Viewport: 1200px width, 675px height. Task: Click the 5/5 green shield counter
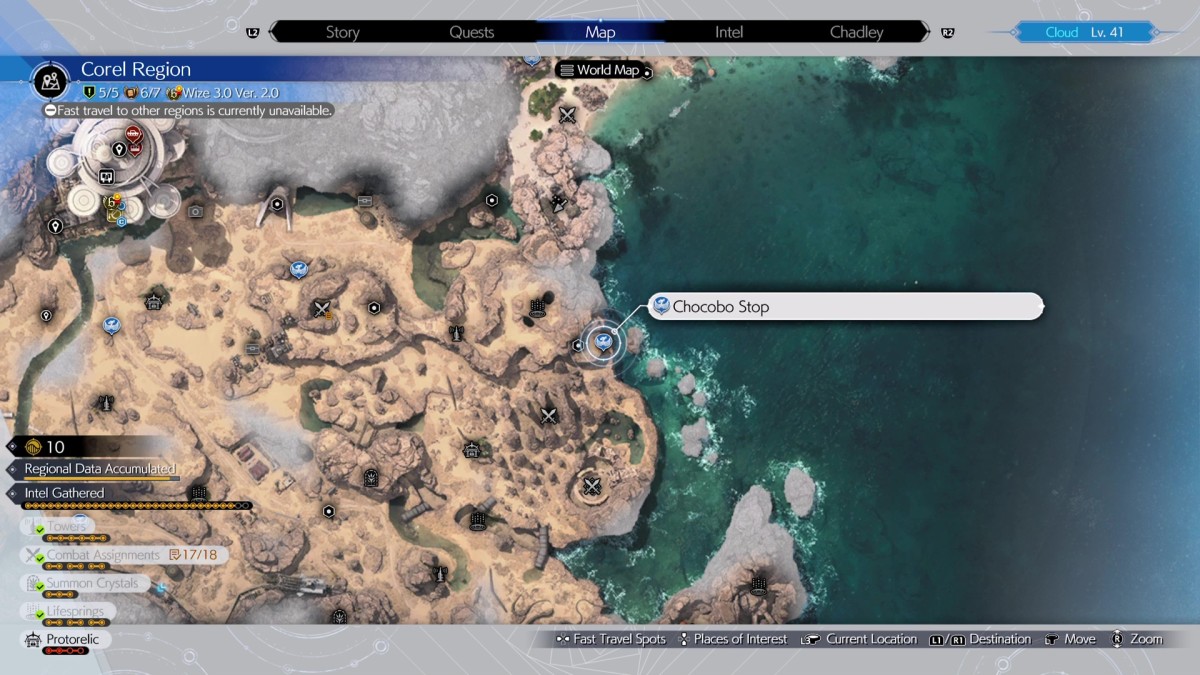[x=100, y=92]
